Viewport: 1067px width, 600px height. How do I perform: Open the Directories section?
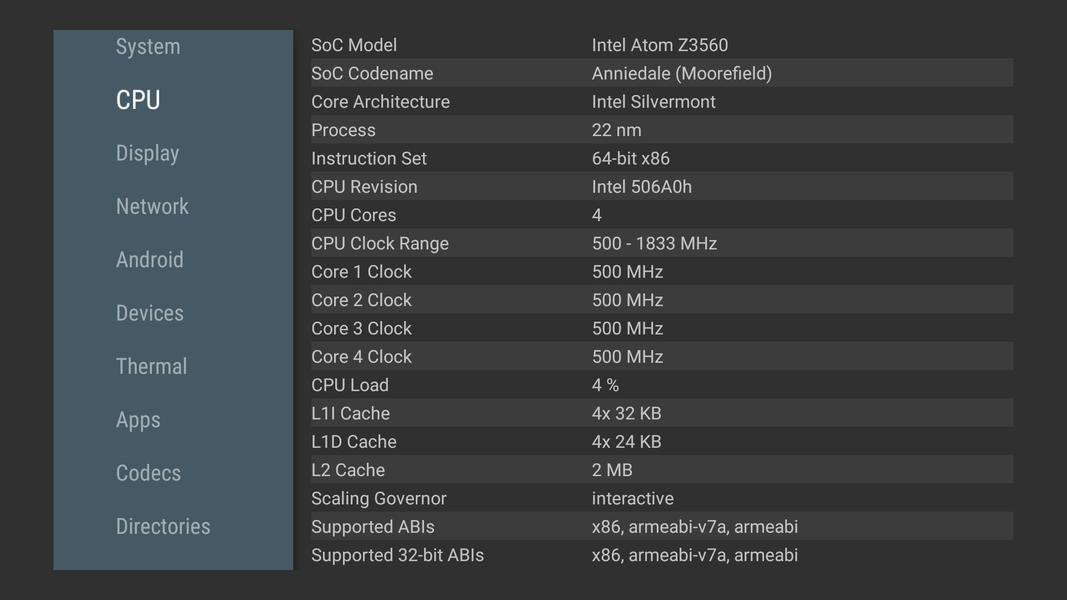(163, 526)
